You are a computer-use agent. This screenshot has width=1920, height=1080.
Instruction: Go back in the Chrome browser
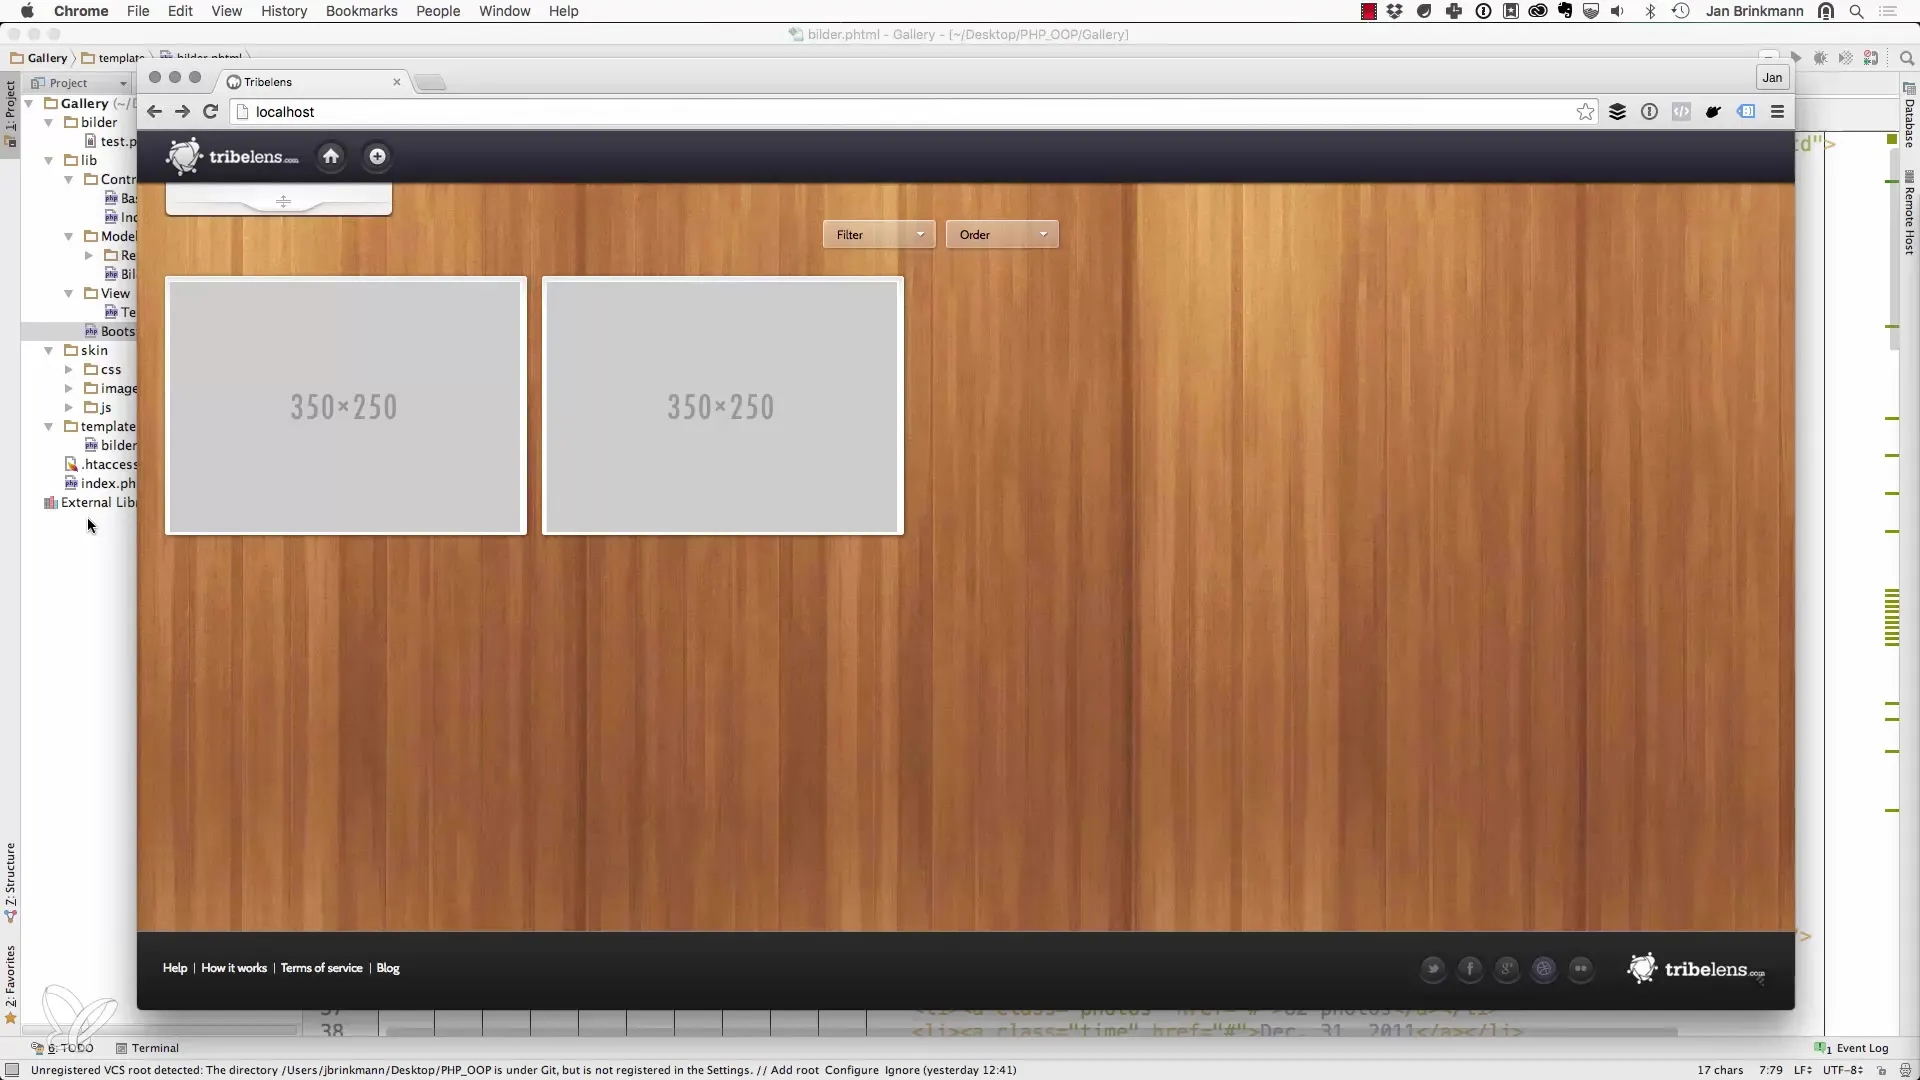coord(154,112)
